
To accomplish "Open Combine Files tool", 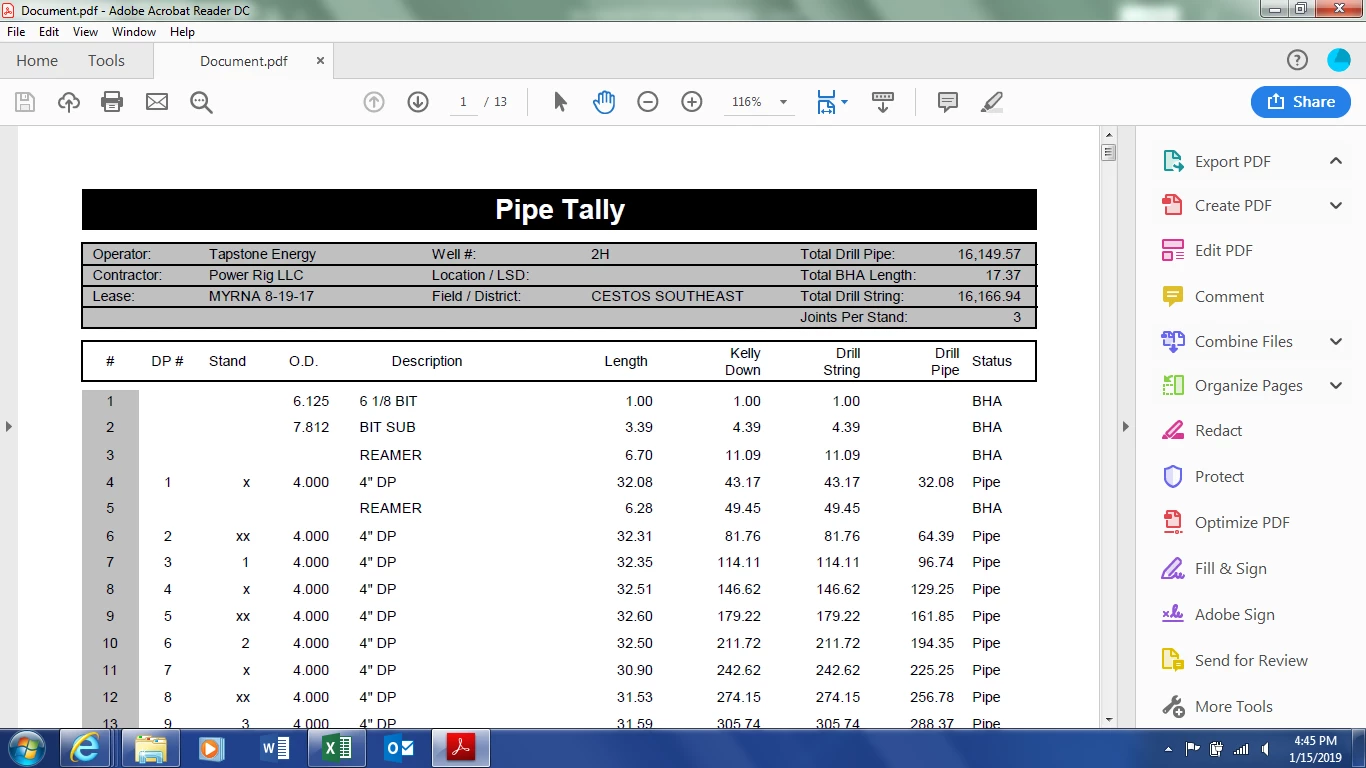I will tap(1243, 342).
